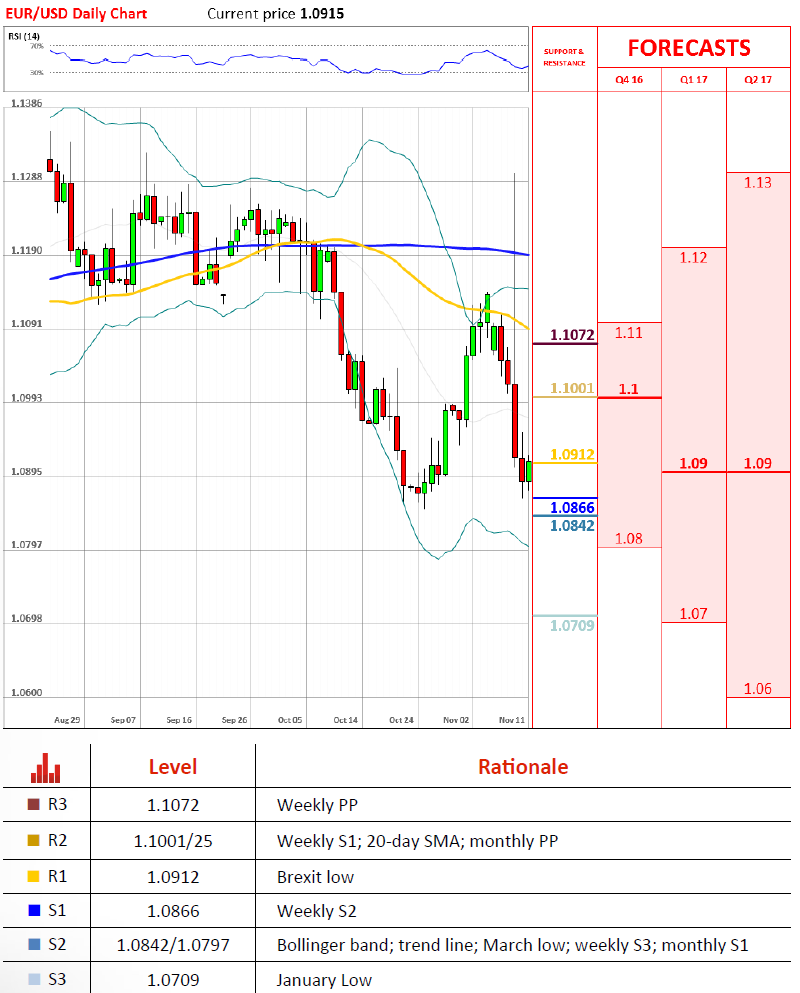
Task: Click the 1.11 forecast value in Q4 16
Action: click(x=628, y=333)
